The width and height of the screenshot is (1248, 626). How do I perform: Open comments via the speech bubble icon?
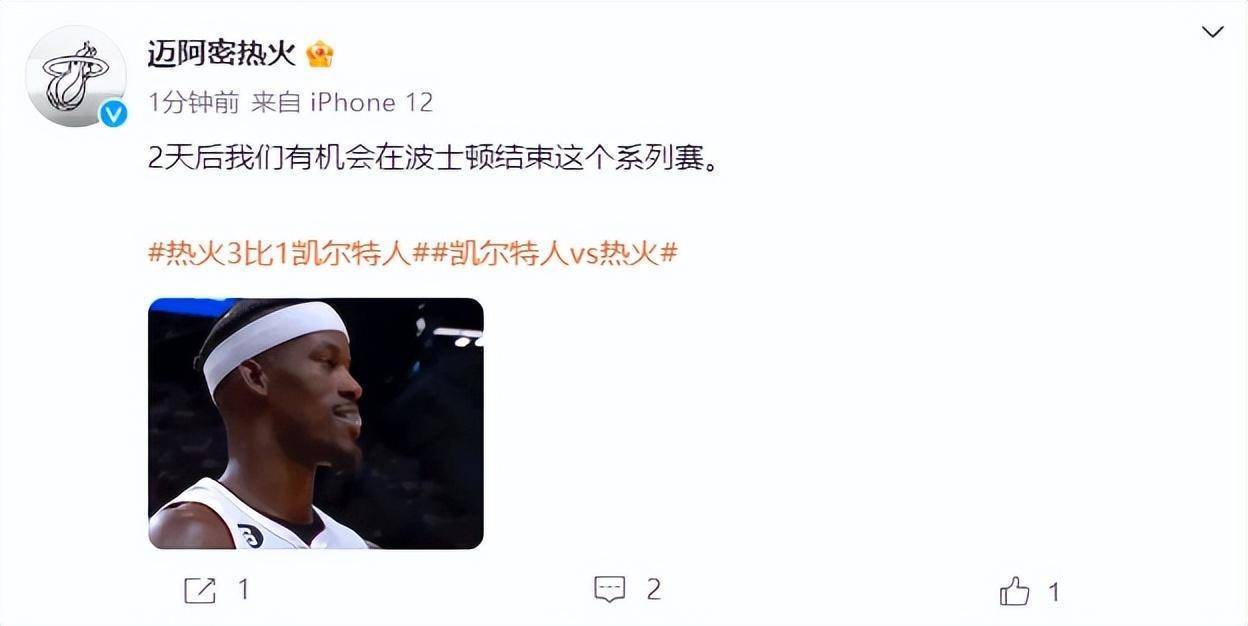610,589
